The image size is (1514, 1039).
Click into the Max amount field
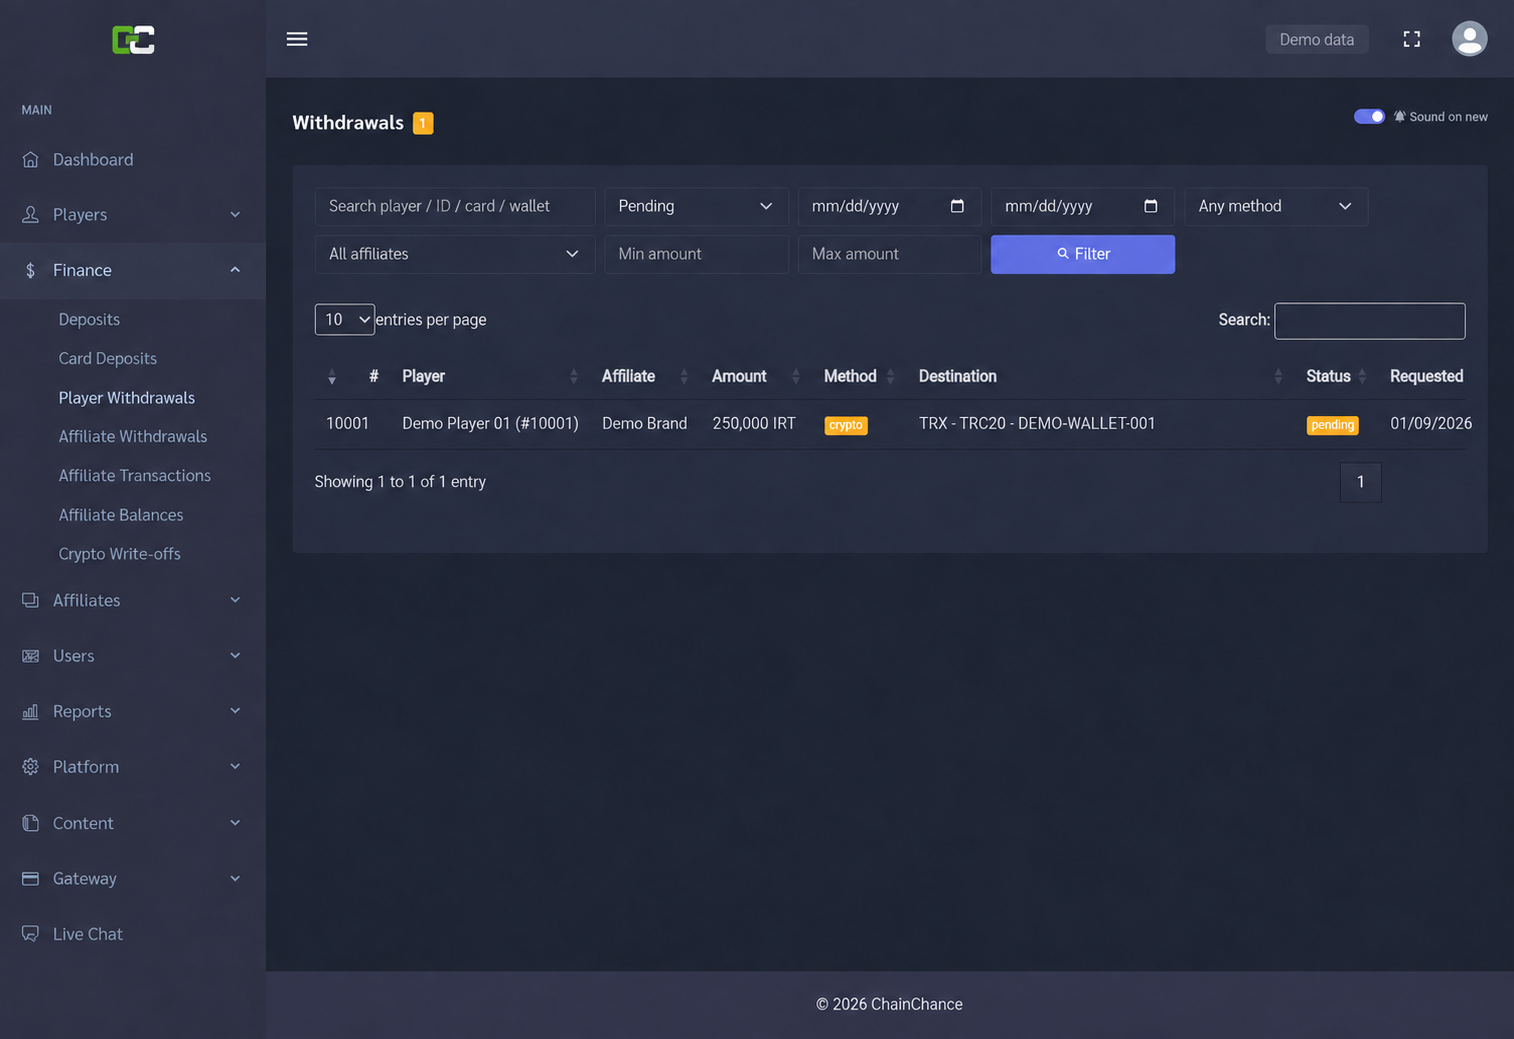(889, 254)
